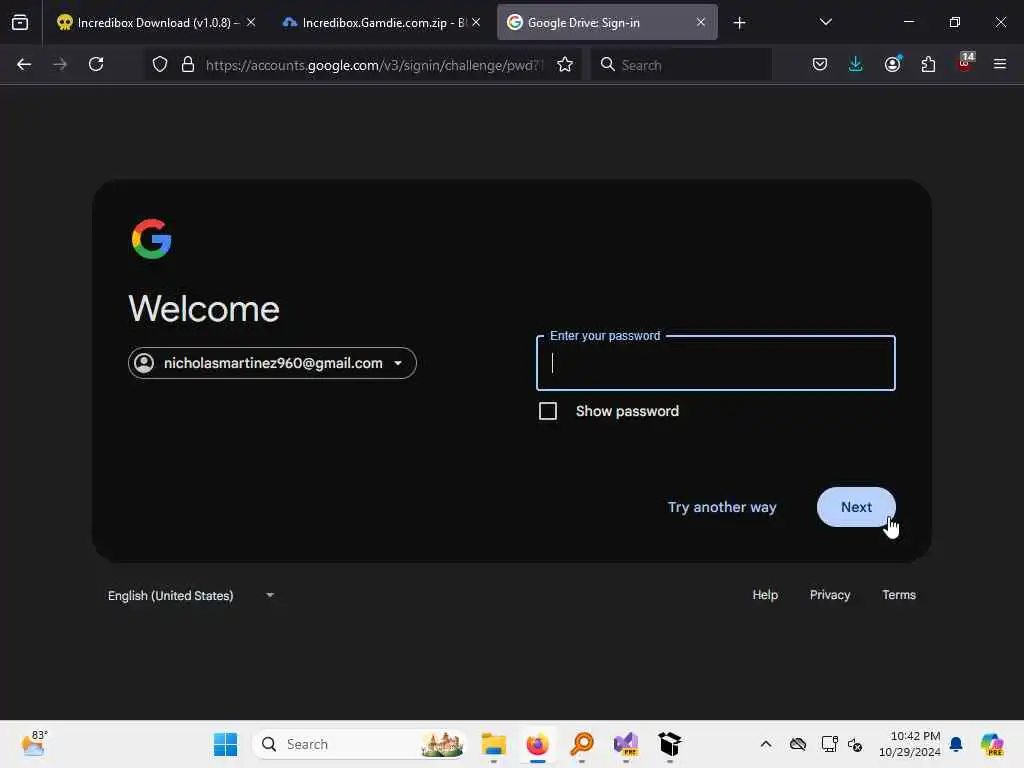This screenshot has width=1024, height=768.
Task: Open Visual Studio Preview from taskbar
Action: 626,744
